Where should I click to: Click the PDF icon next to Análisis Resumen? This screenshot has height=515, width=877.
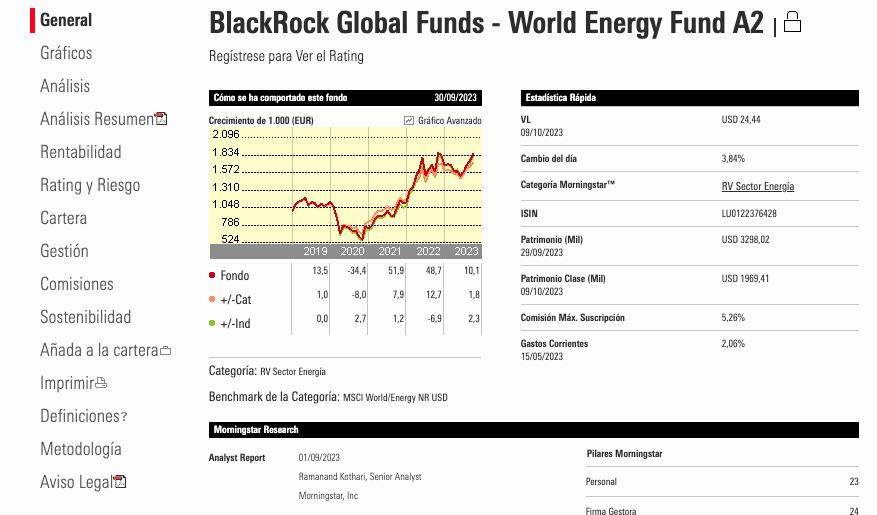point(161,119)
